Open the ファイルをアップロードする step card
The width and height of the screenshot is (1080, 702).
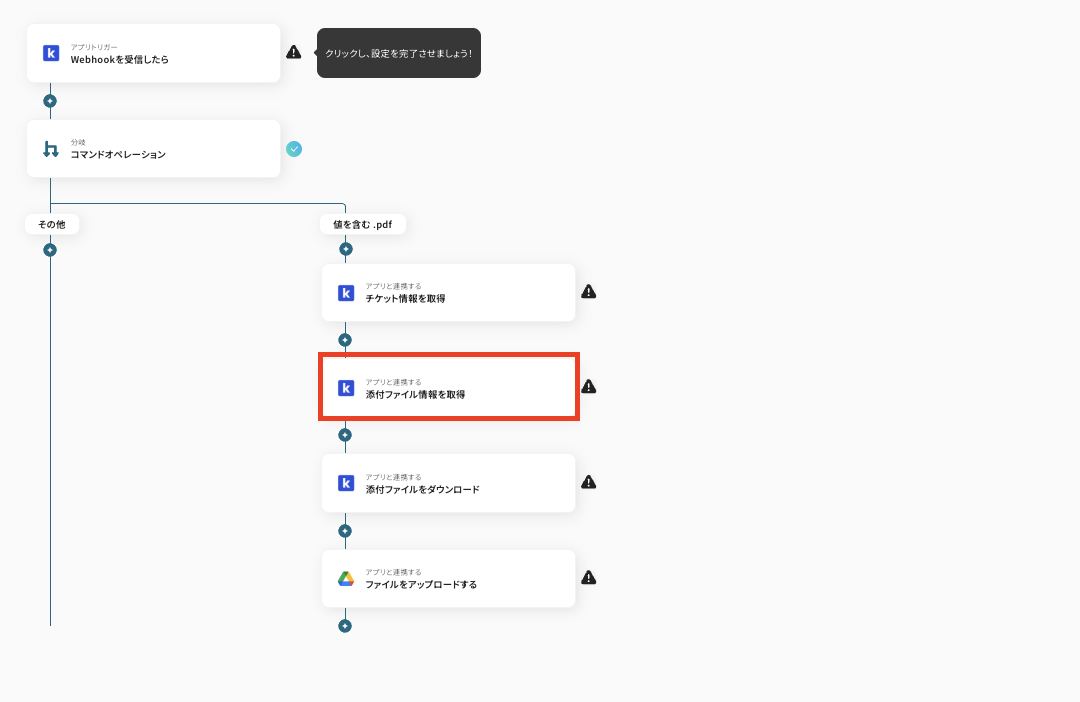448,579
